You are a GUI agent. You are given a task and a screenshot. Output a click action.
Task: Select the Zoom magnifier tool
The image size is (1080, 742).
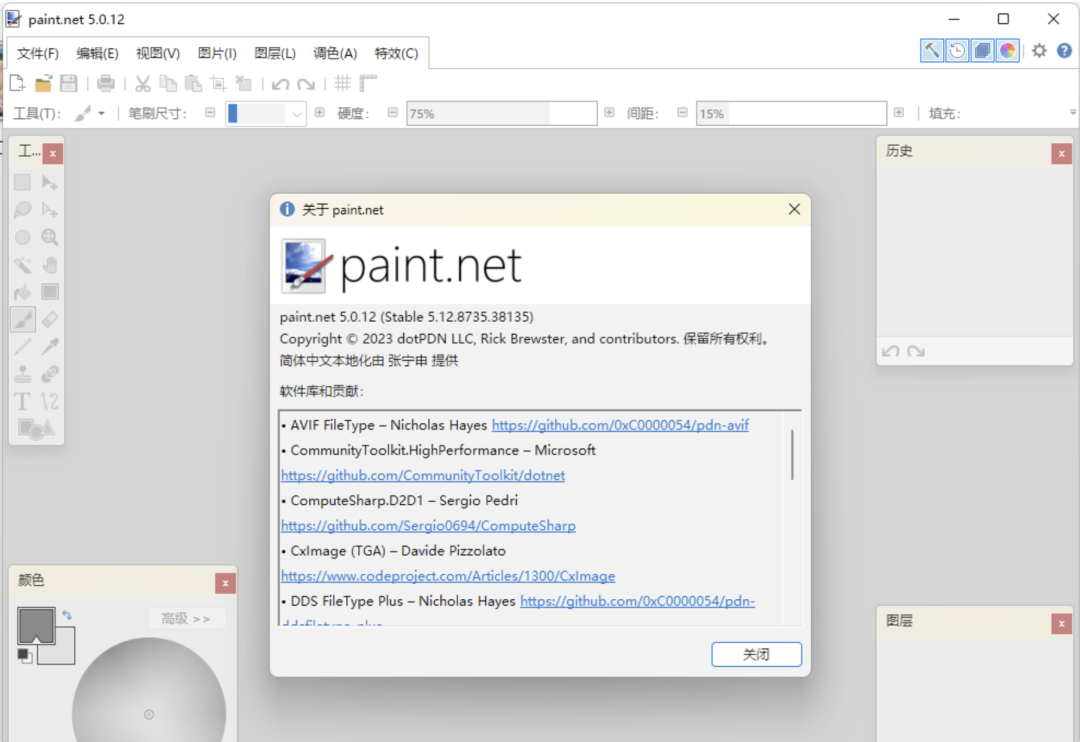[x=50, y=238]
